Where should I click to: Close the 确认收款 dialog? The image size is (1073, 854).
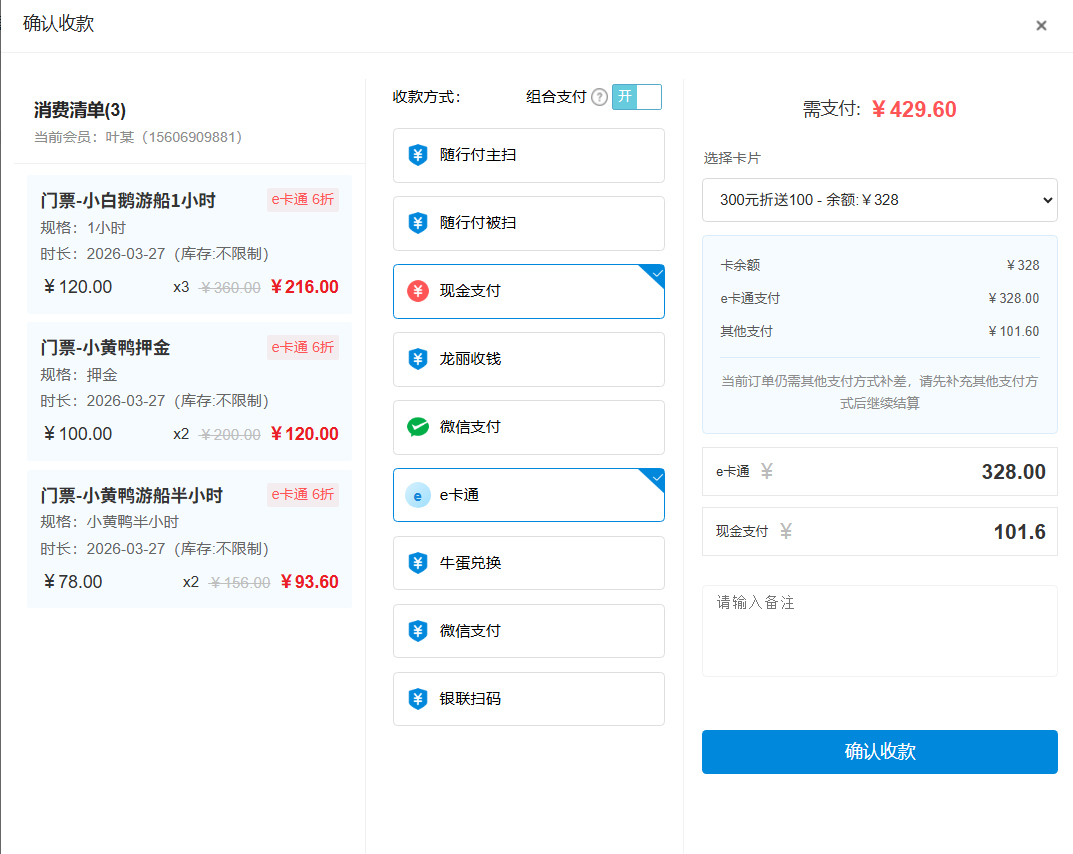pyautogui.click(x=1041, y=26)
